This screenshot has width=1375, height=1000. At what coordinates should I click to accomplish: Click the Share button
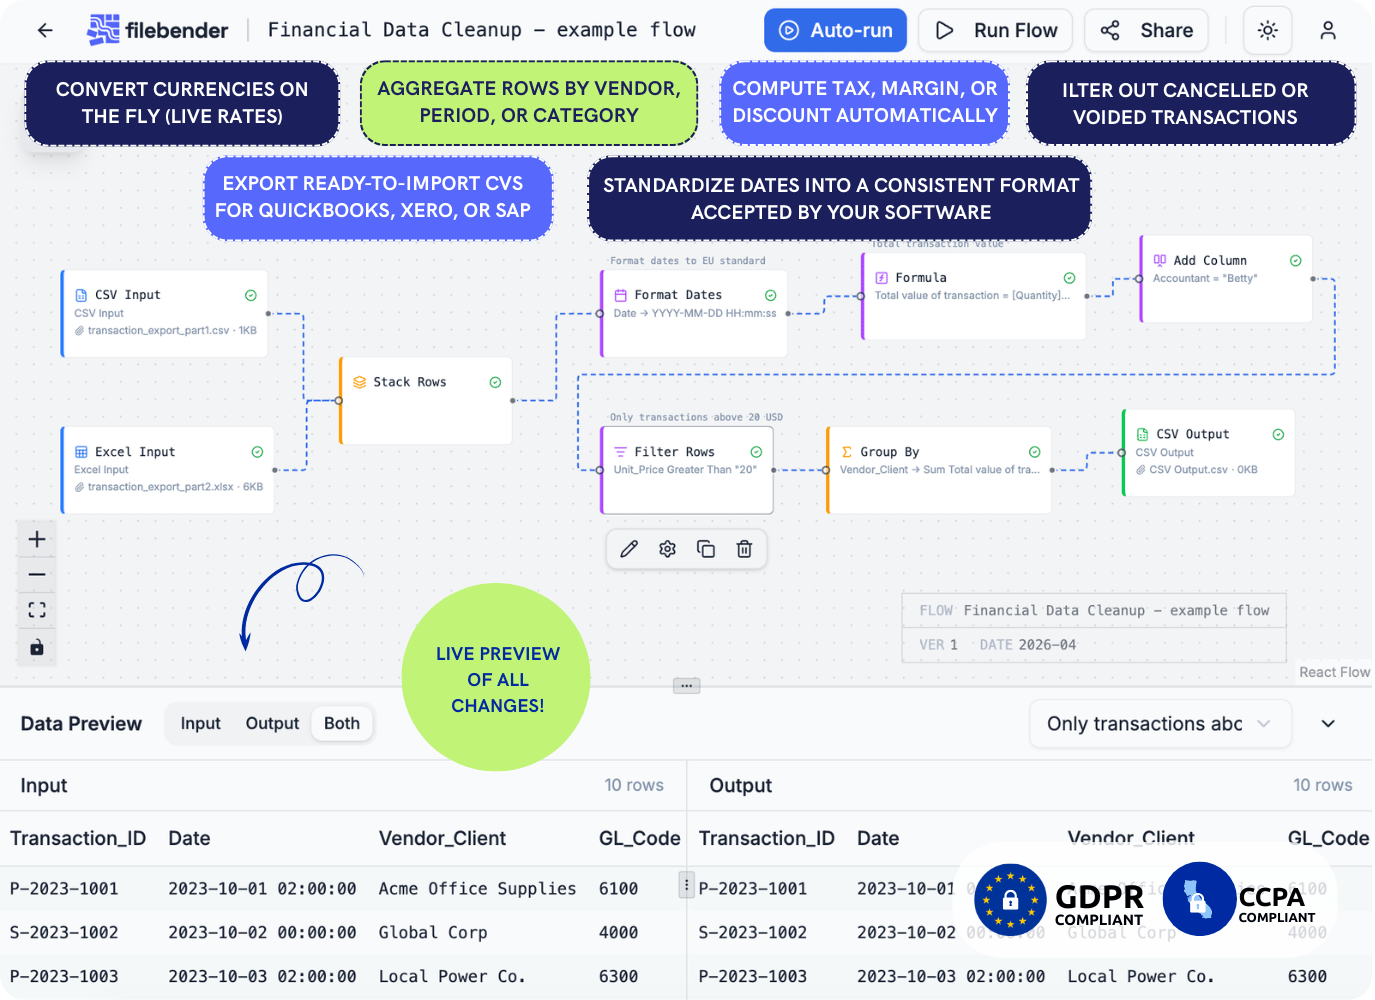(x=1146, y=30)
